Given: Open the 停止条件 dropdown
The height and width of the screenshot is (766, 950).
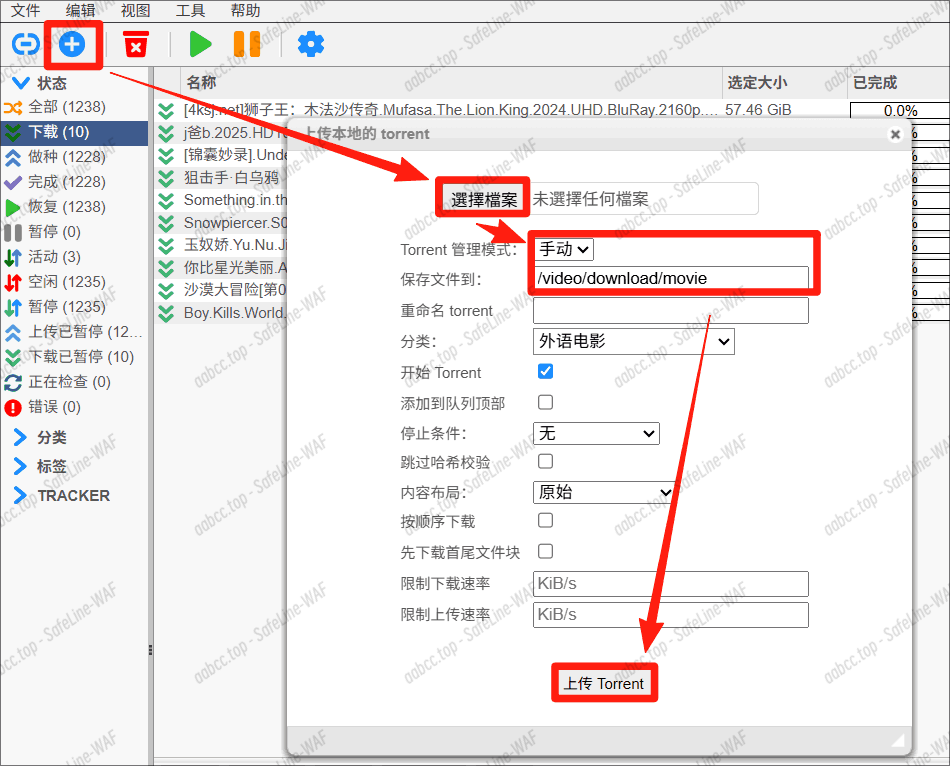Looking at the screenshot, I should coord(596,433).
